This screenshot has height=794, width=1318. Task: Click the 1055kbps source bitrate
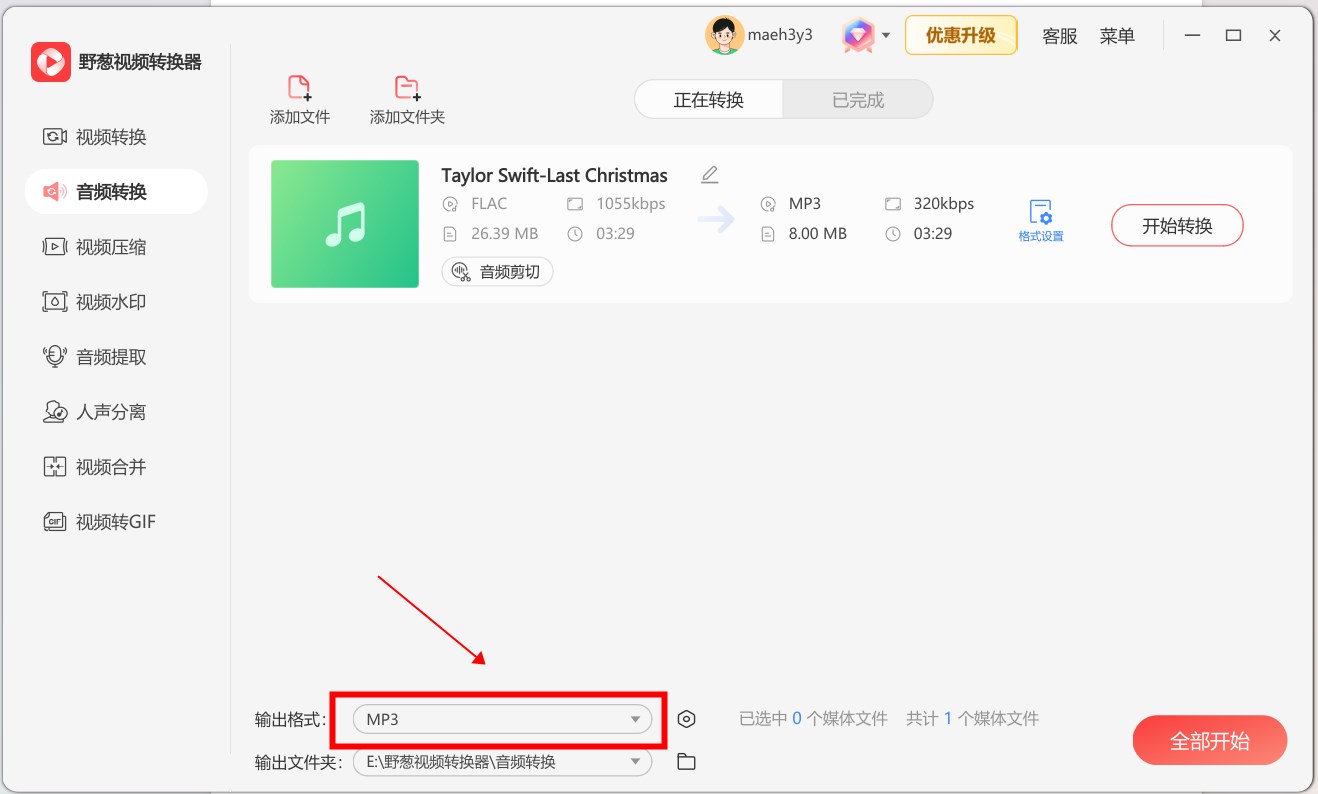tap(631, 204)
